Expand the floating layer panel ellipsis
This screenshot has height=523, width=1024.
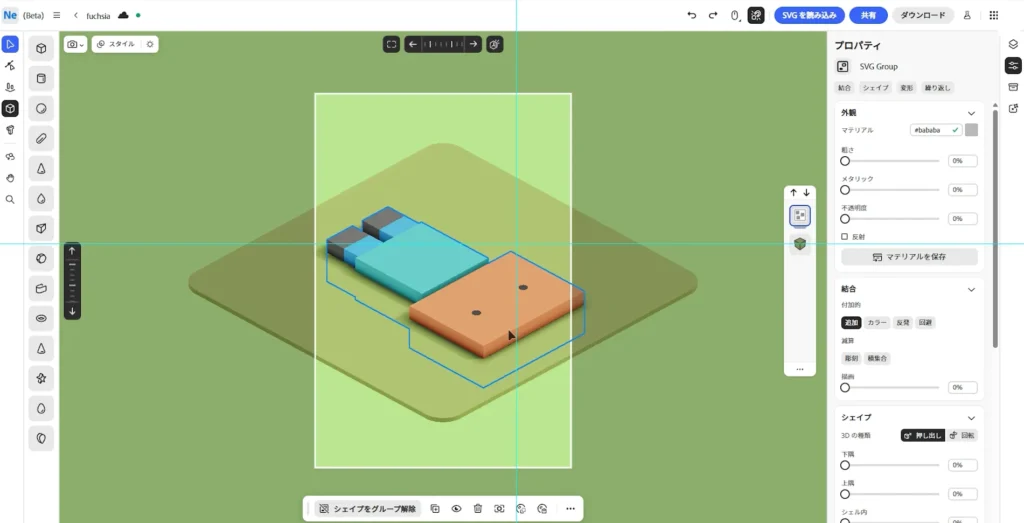tap(800, 370)
